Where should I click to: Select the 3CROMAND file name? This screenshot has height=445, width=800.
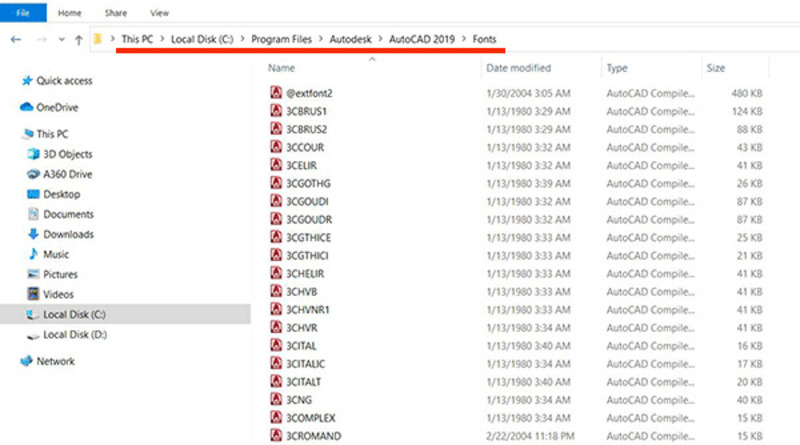coord(313,436)
